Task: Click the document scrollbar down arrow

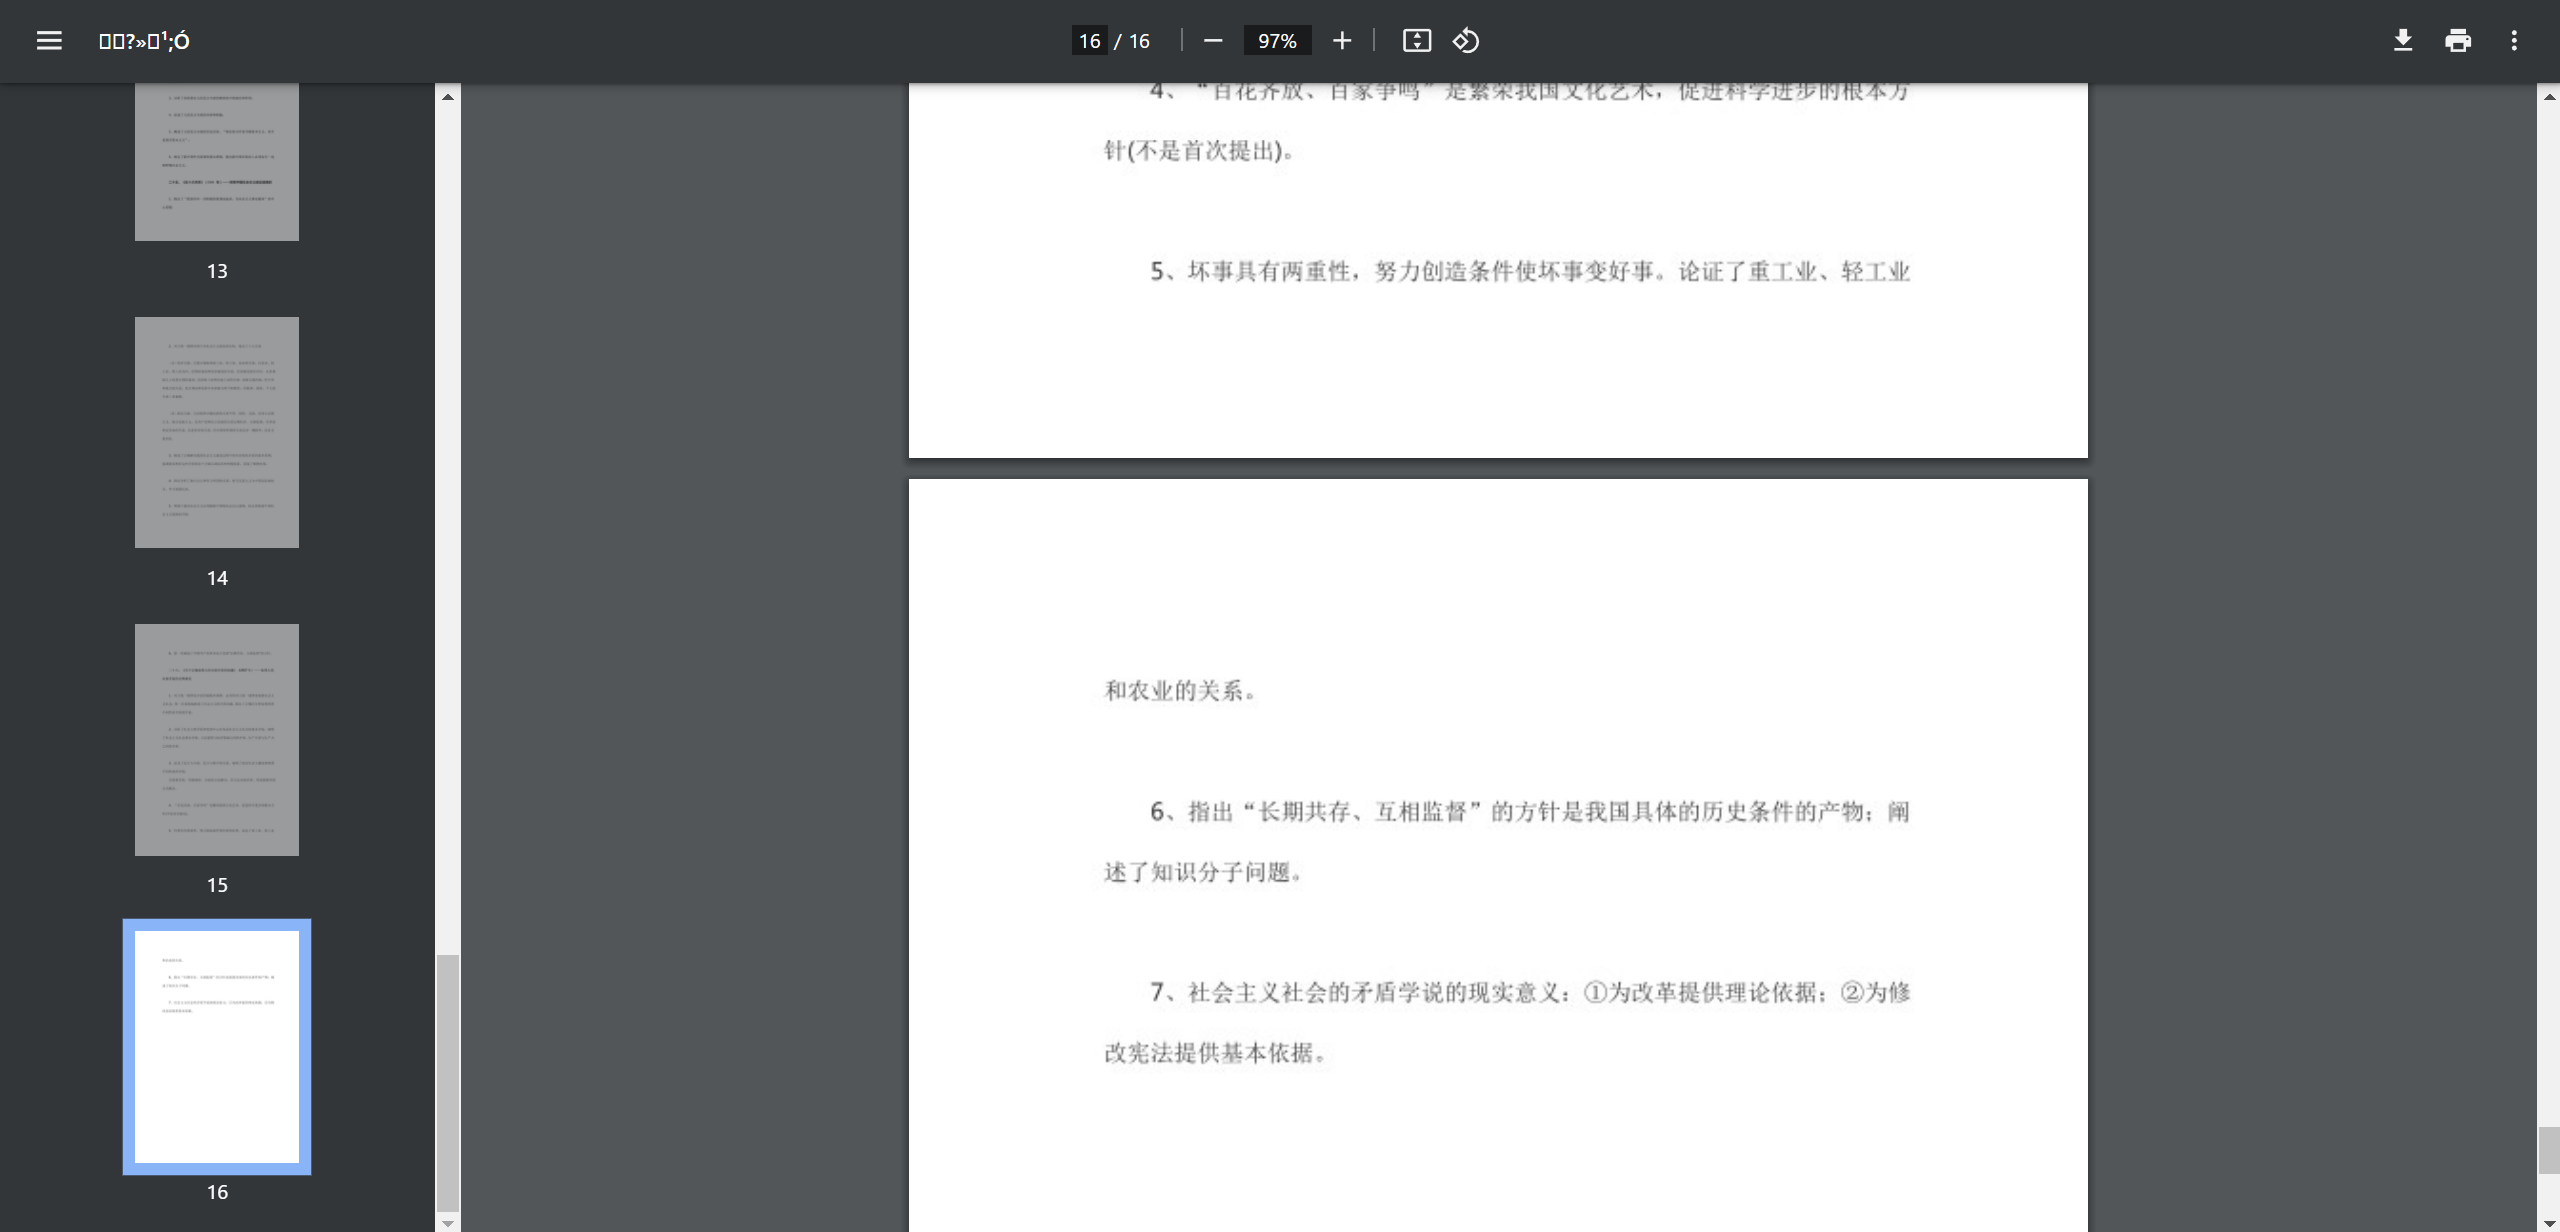Action: coord(2549,1222)
